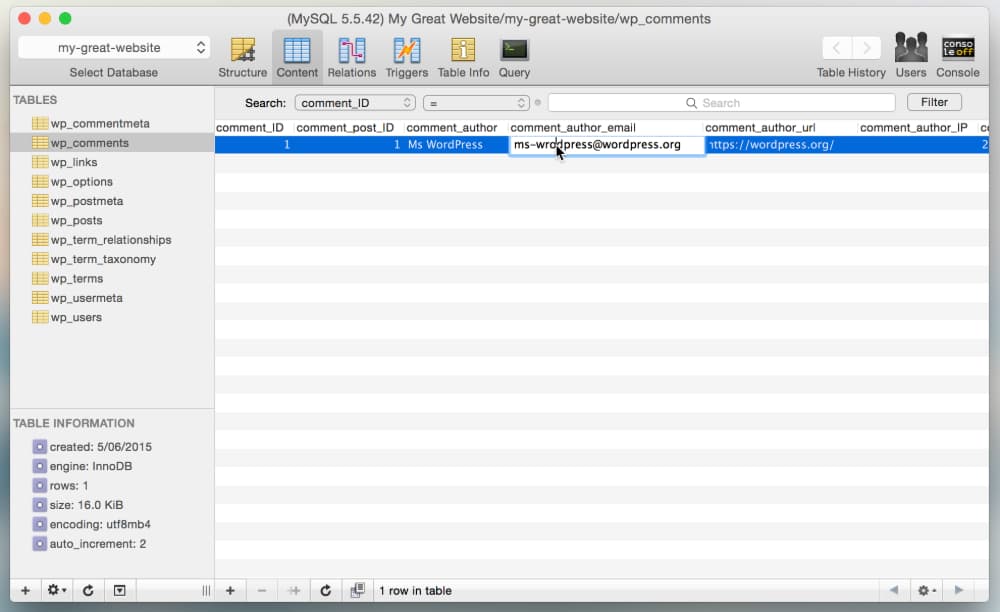Open the Structure view
Screen dimensions: 1000x612
[242, 57]
